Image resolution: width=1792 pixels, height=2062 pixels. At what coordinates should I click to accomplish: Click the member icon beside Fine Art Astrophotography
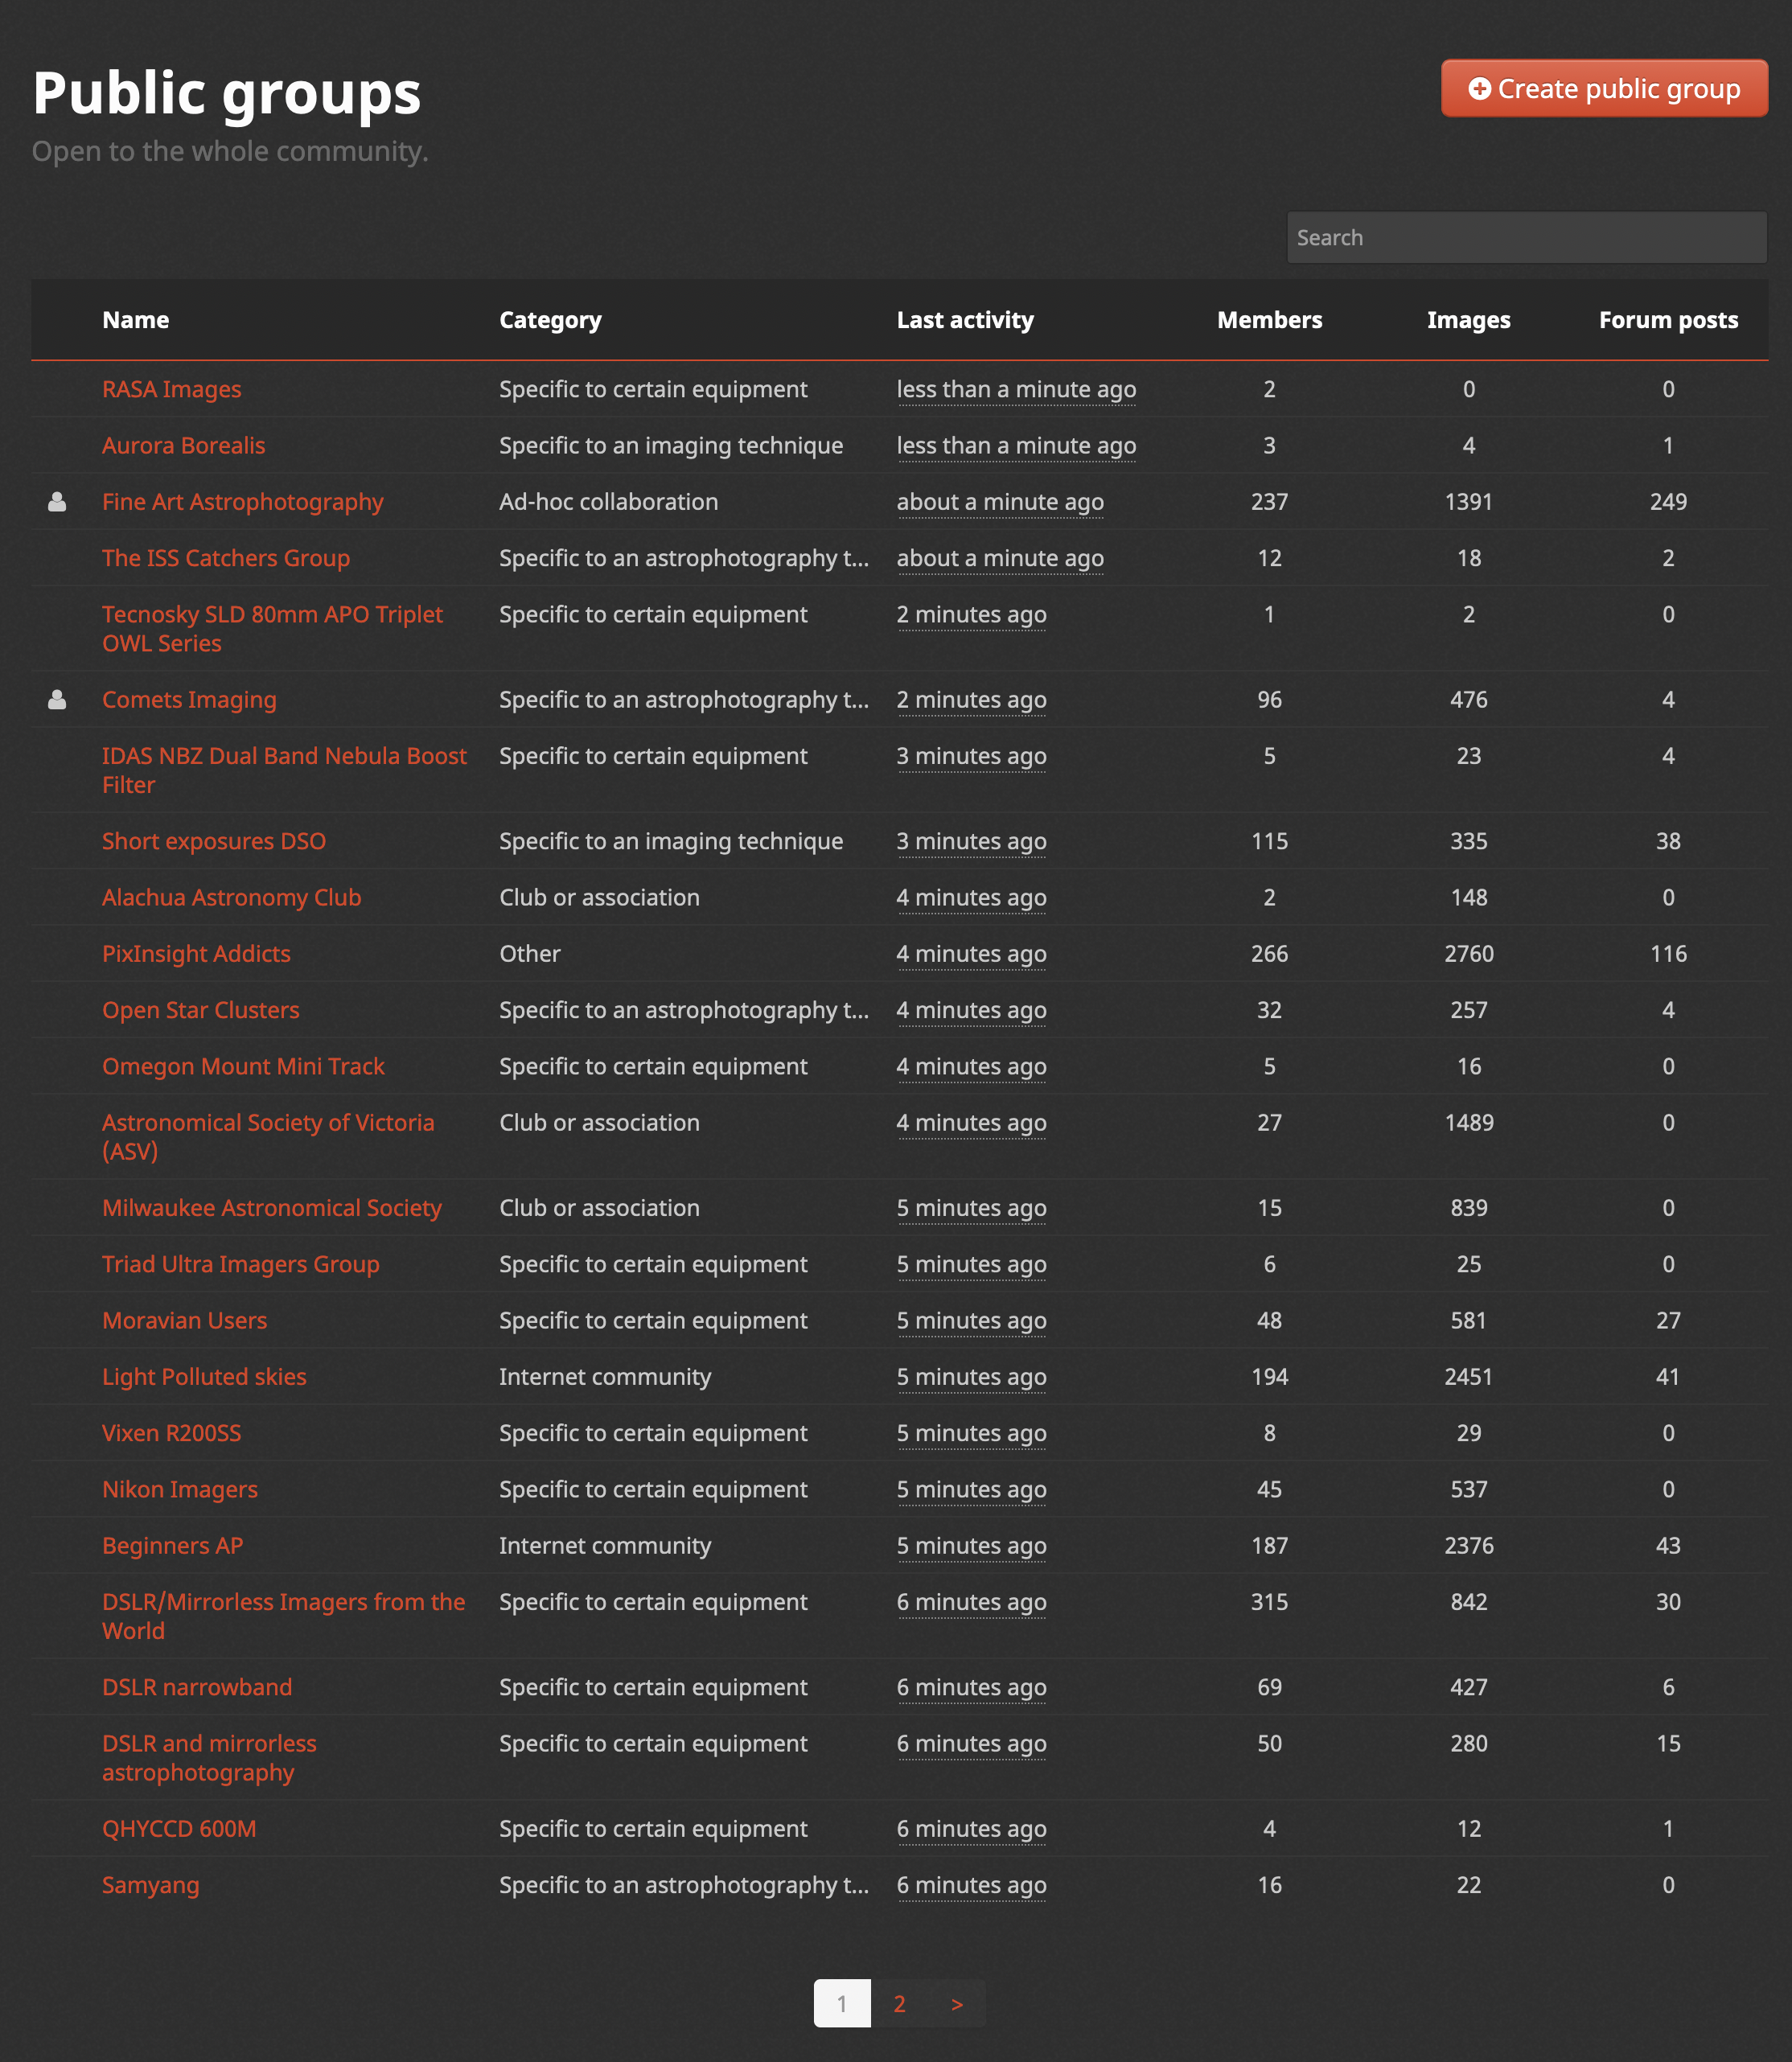pyautogui.click(x=57, y=502)
